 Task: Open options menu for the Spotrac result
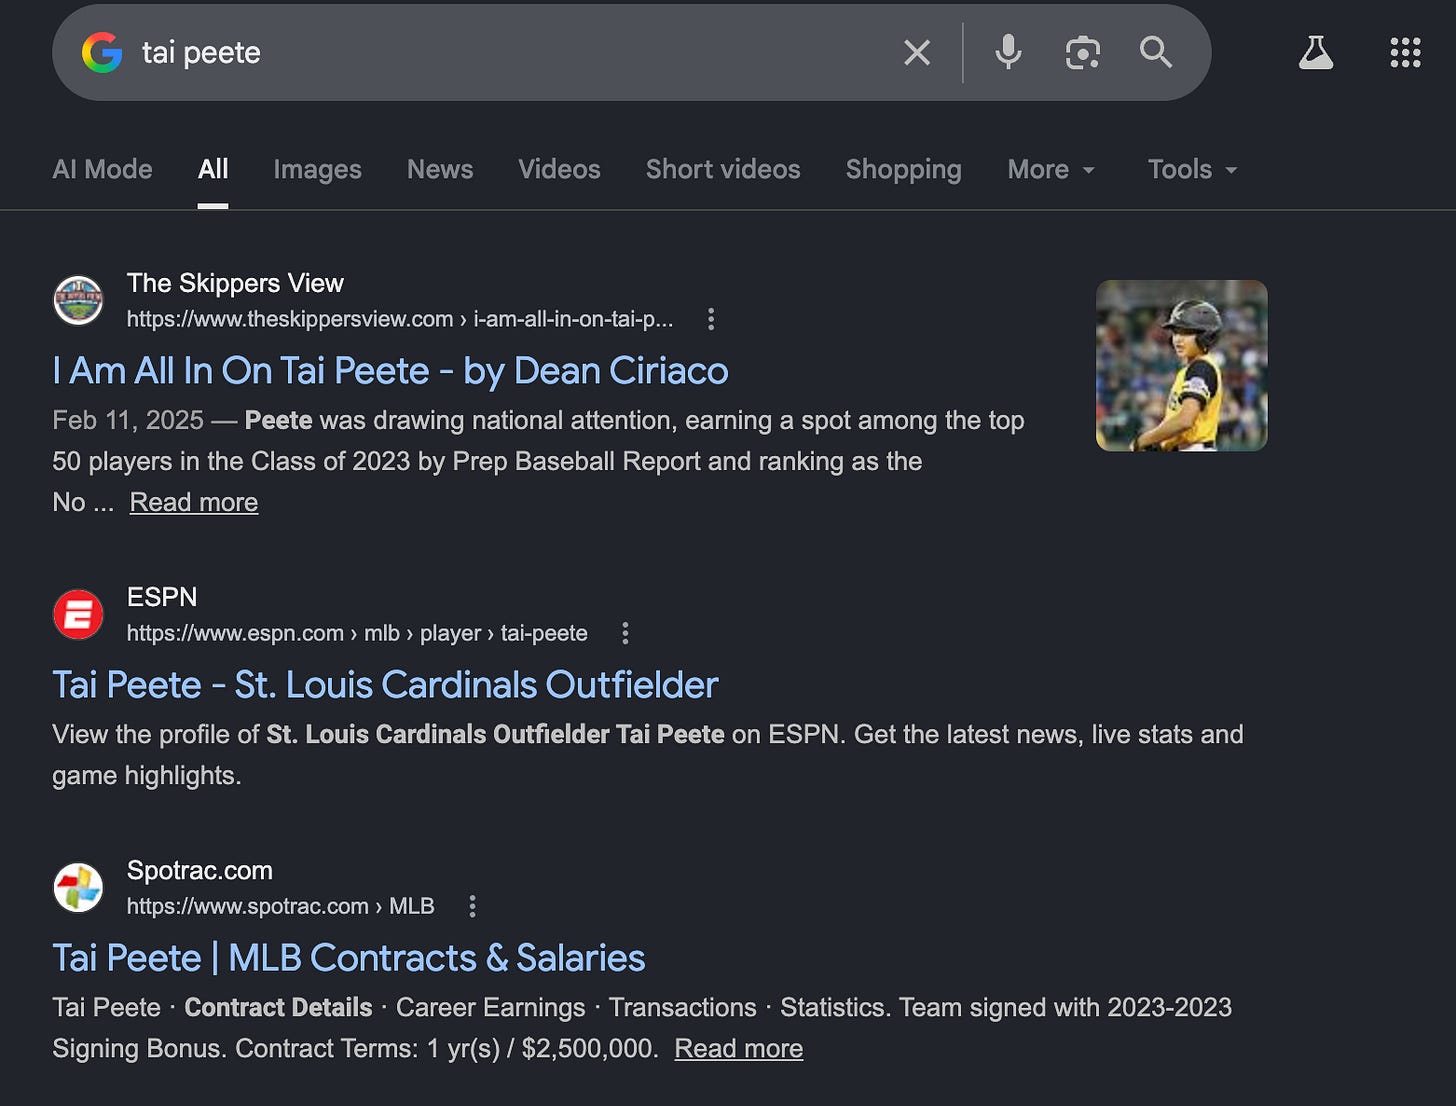coord(472,906)
